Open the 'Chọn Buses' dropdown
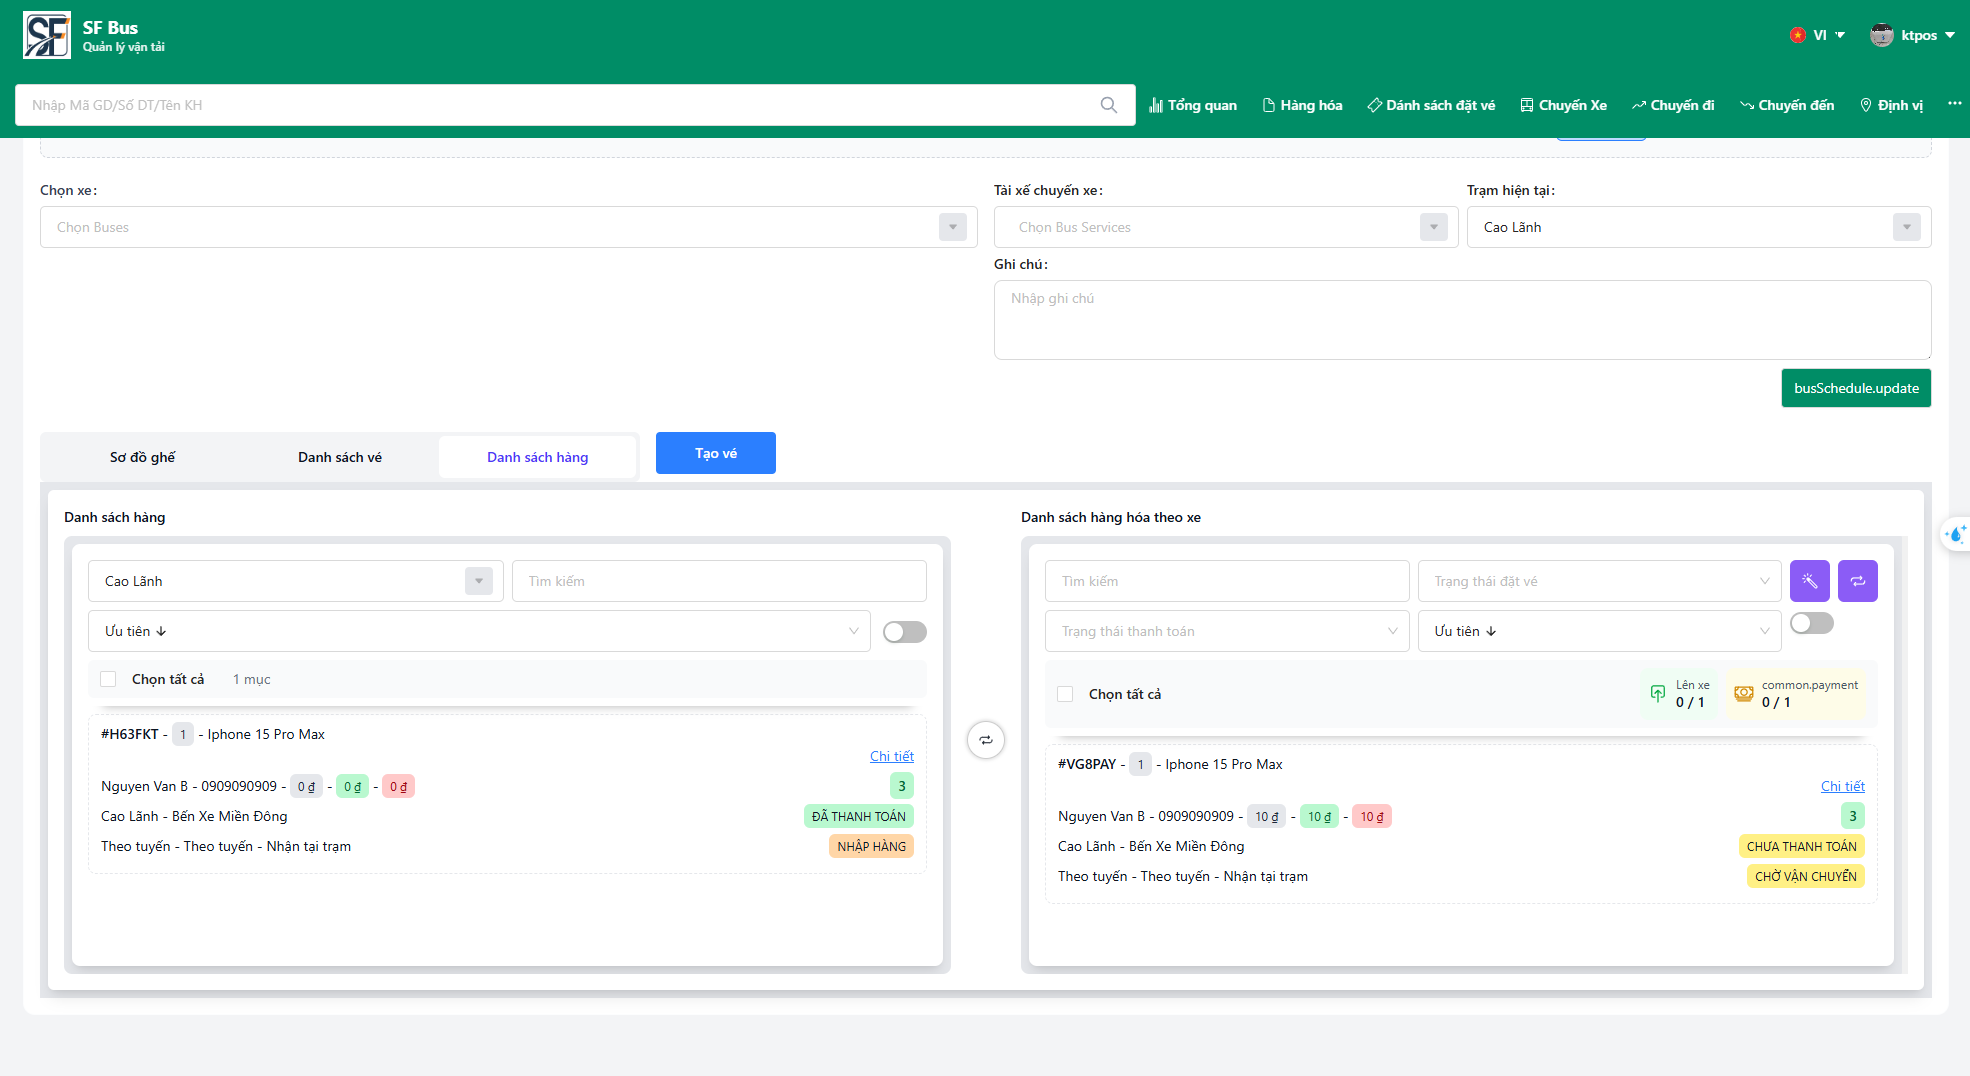 (x=508, y=227)
